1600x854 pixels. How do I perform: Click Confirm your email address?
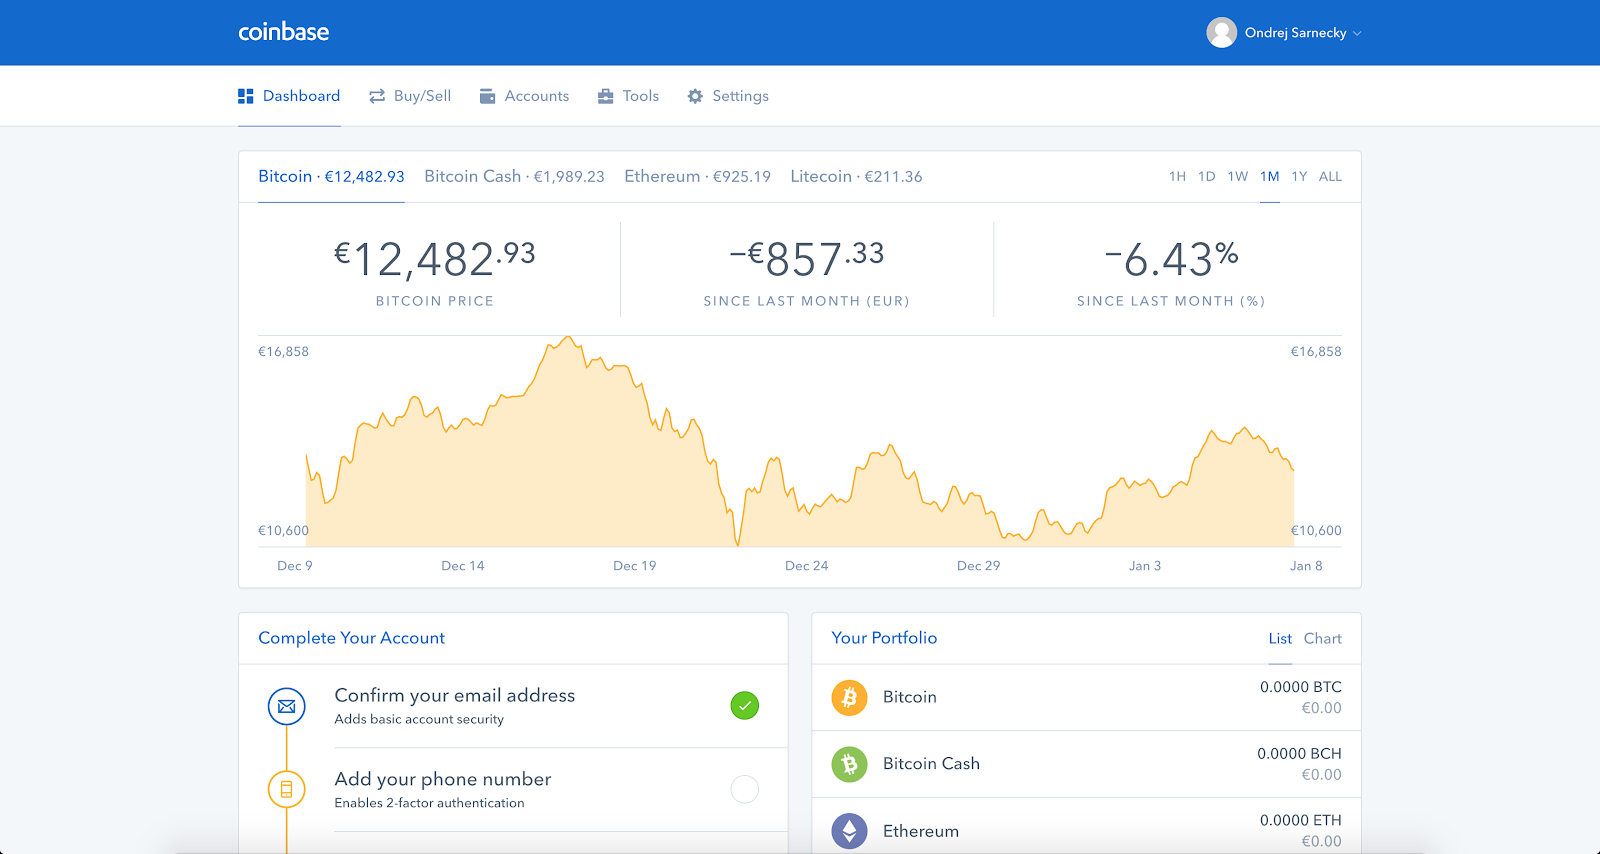coord(455,695)
